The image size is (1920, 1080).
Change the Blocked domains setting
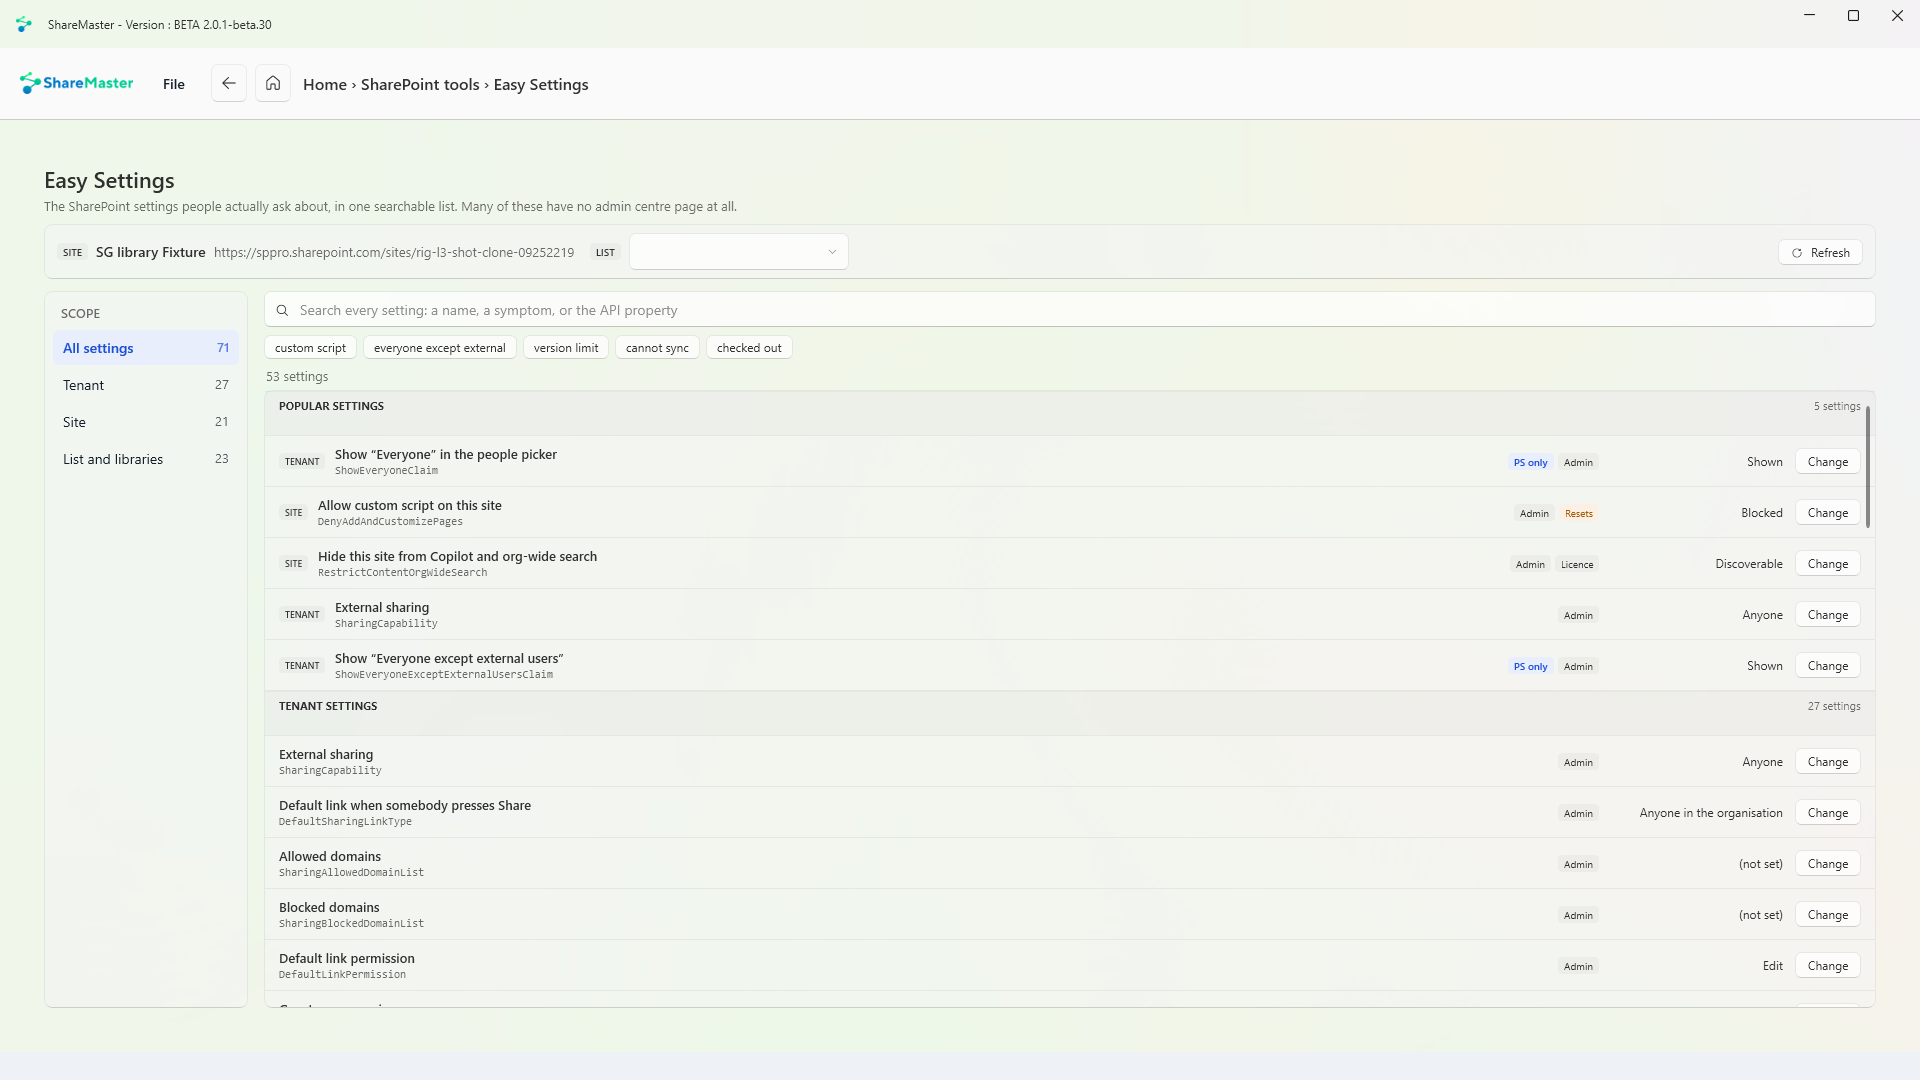(x=1828, y=915)
